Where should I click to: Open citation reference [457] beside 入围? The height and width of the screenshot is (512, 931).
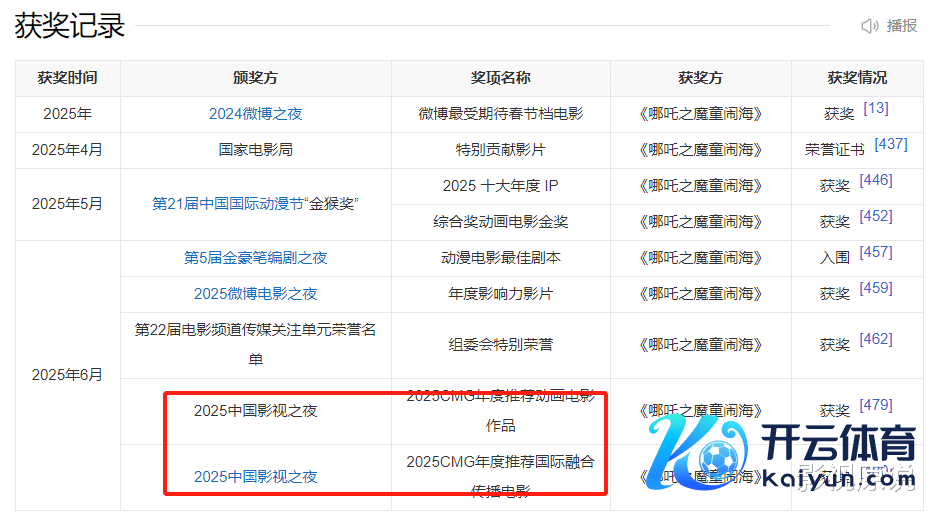[875, 252]
